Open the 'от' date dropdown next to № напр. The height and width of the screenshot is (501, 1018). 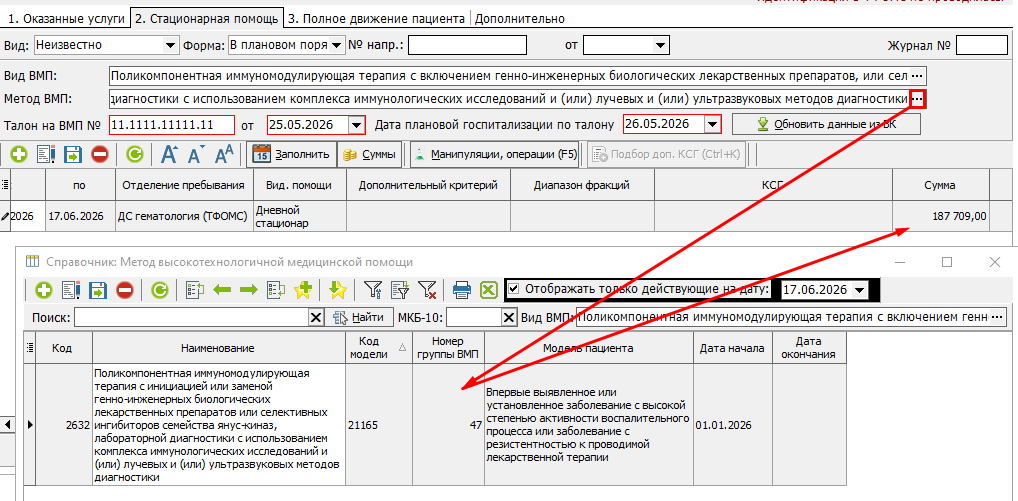[661, 45]
